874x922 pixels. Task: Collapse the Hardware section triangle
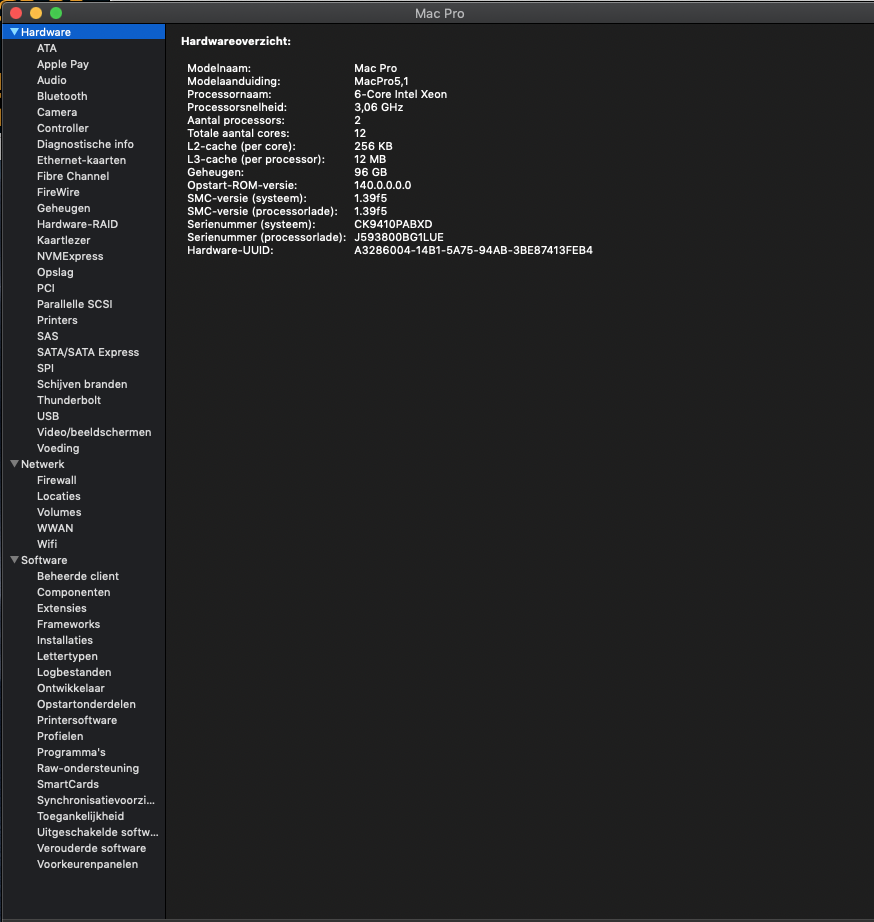(15, 32)
